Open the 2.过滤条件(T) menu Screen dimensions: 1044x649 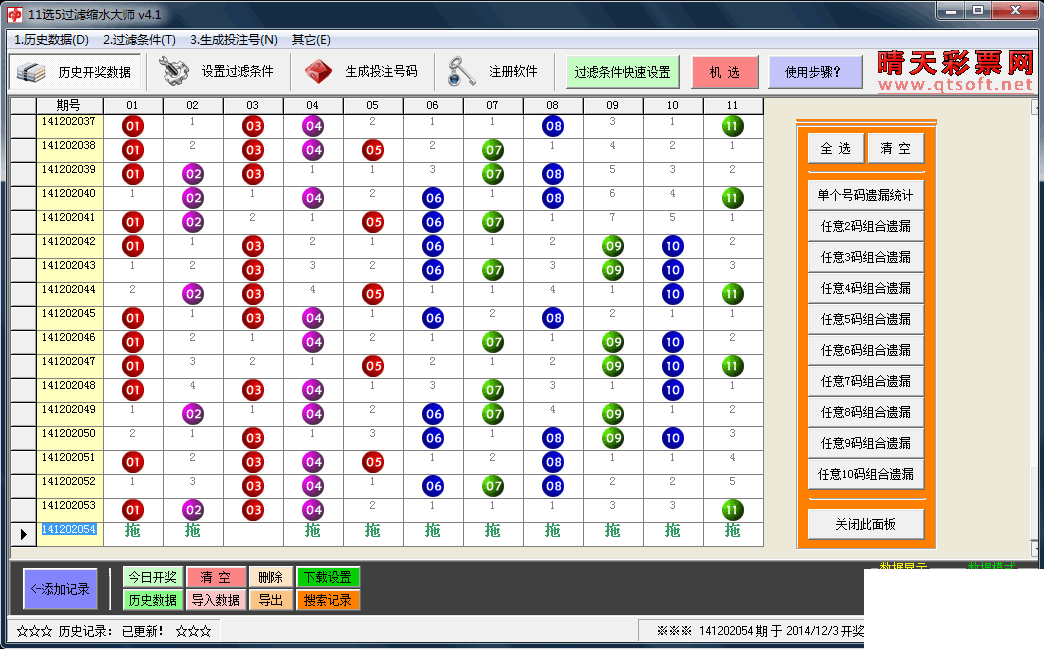pyautogui.click(x=139, y=40)
